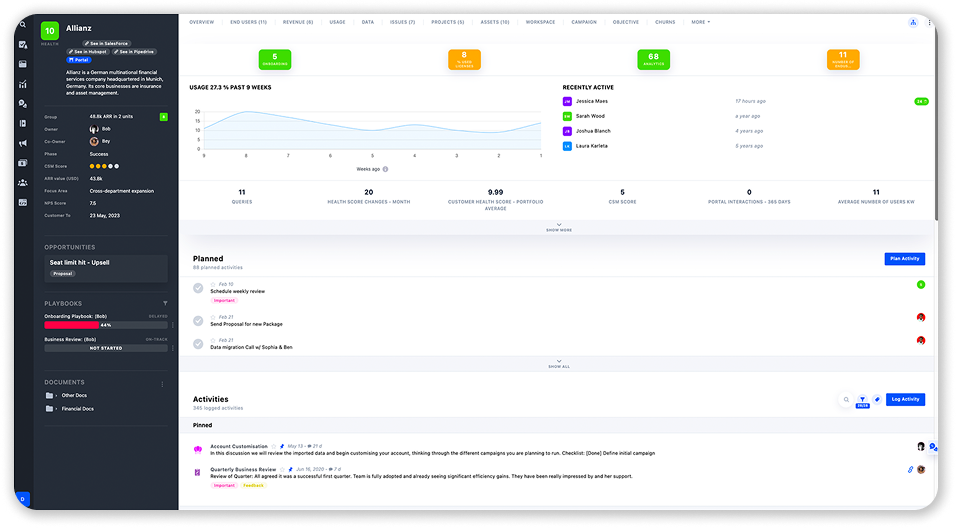The image size is (956, 528).
Task: Open search from the left sidebar magnifier
Action: tap(23, 25)
